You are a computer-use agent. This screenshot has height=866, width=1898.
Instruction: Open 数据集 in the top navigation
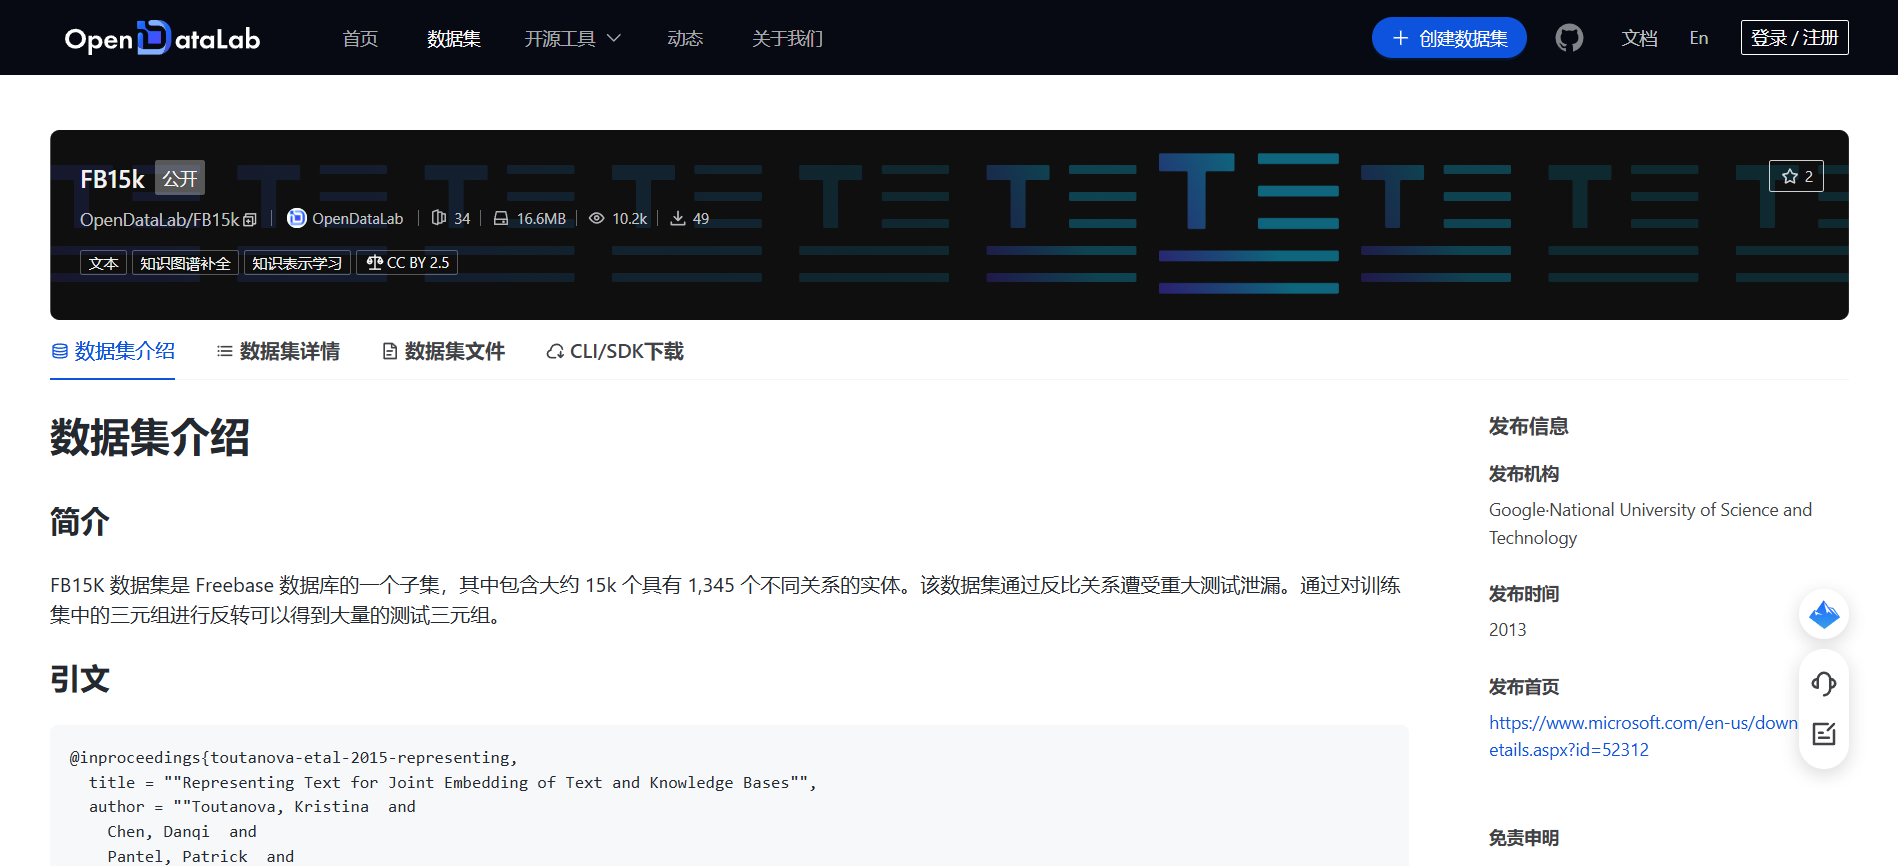454,38
